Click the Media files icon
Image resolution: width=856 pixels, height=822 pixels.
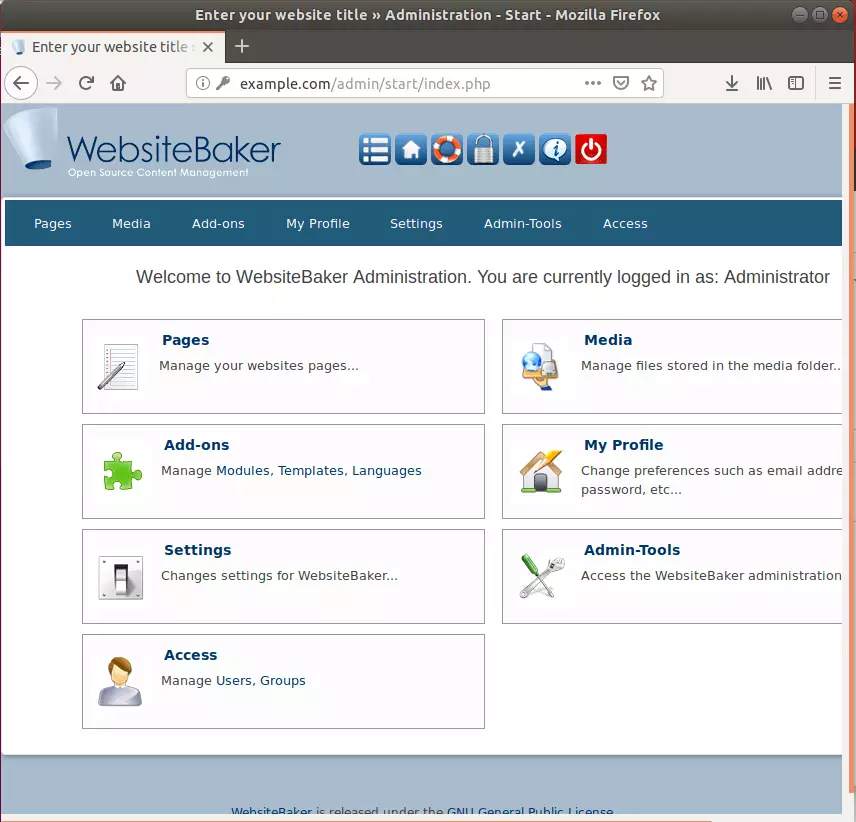click(539, 366)
